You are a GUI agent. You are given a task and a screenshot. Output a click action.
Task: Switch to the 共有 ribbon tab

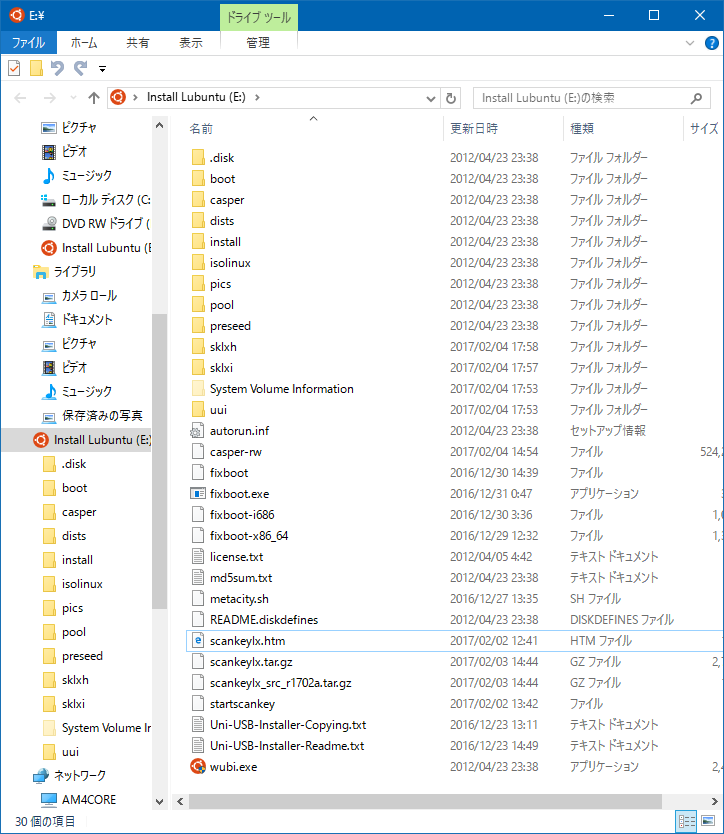[x=137, y=43]
